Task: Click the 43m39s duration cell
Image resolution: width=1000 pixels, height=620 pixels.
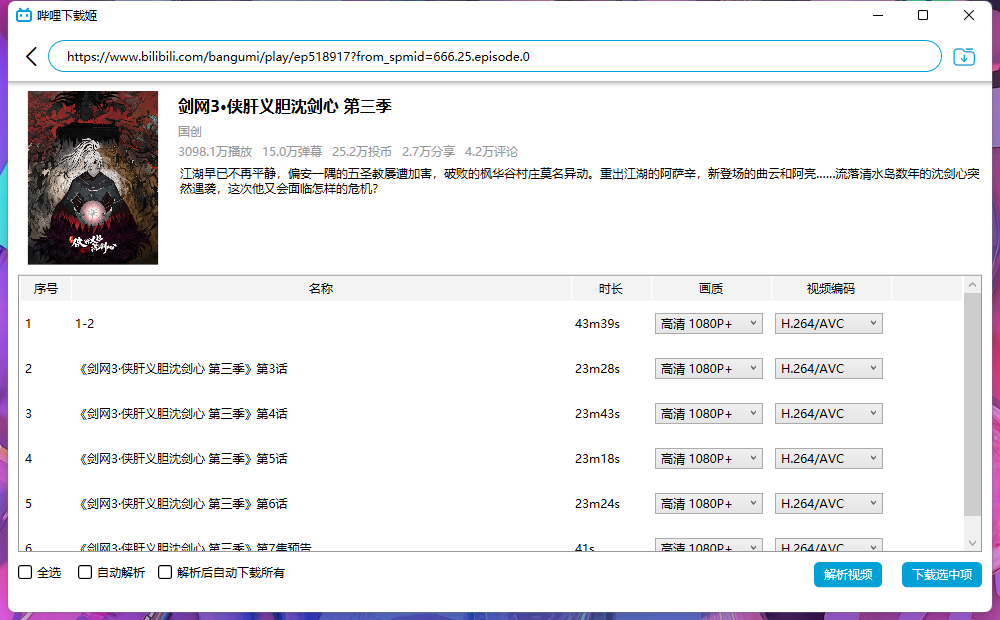Action: (x=598, y=323)
